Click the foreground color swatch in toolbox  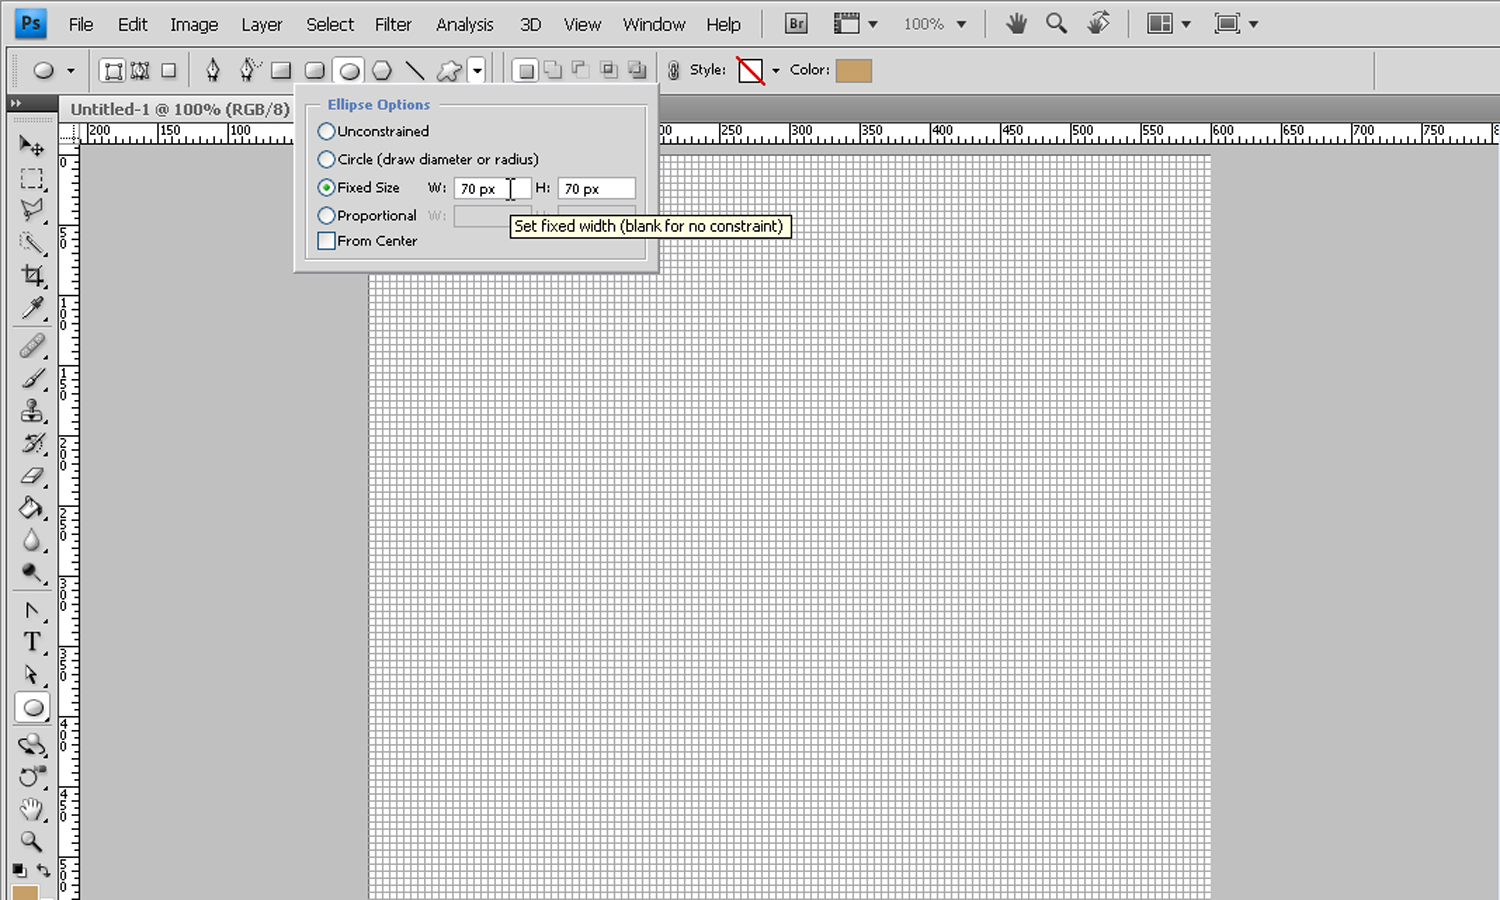click(x=25, y=892)
